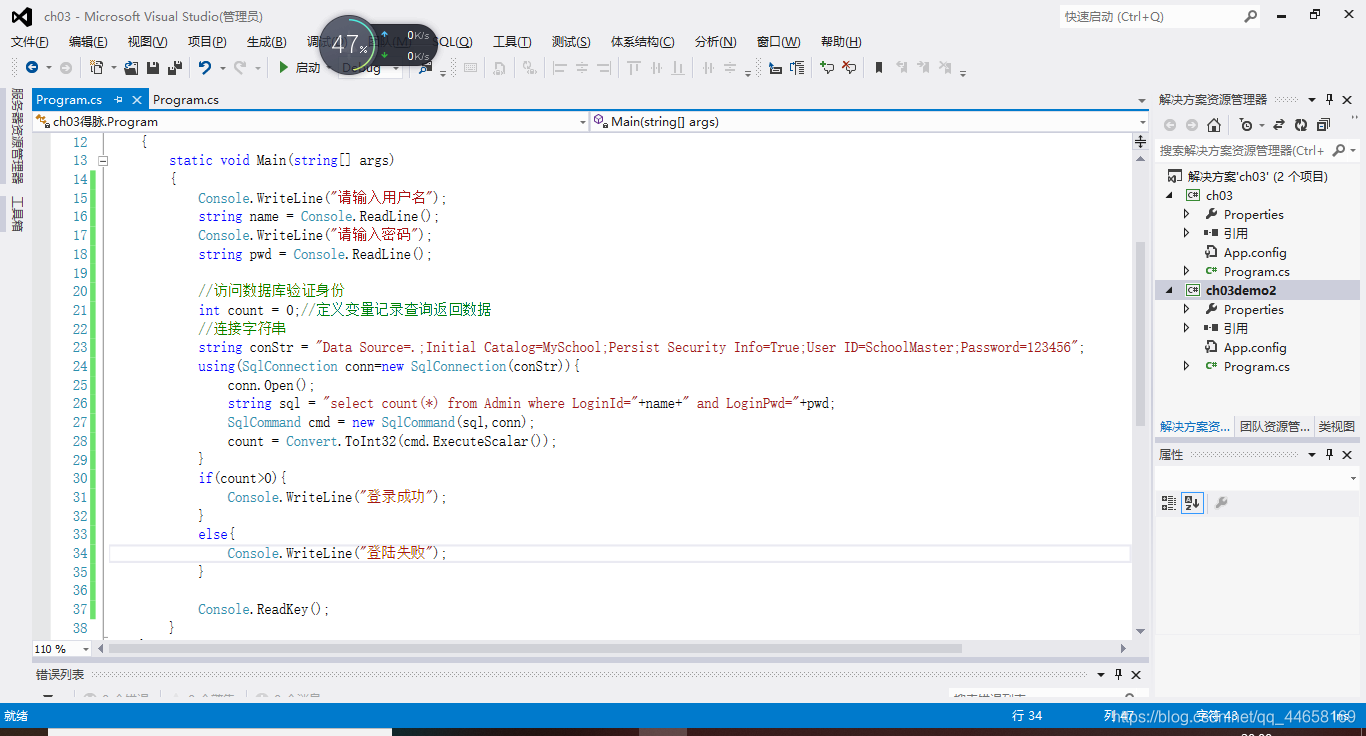Toggle a bookmark on the current line
The image size is (1366, 736).
click(879, 68)
